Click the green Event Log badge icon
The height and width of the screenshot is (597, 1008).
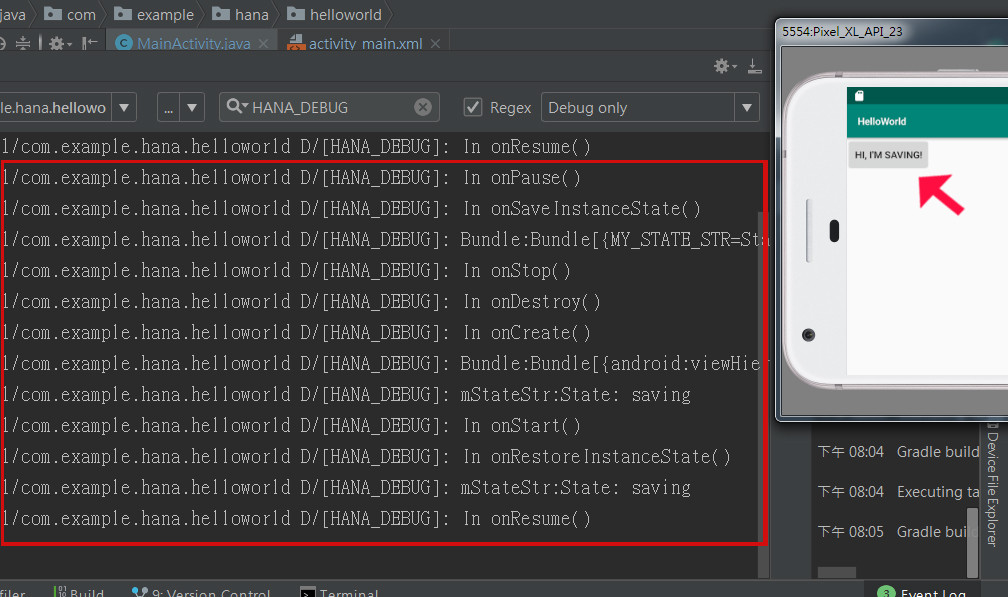pyautogui.click(x=886, y=593)
